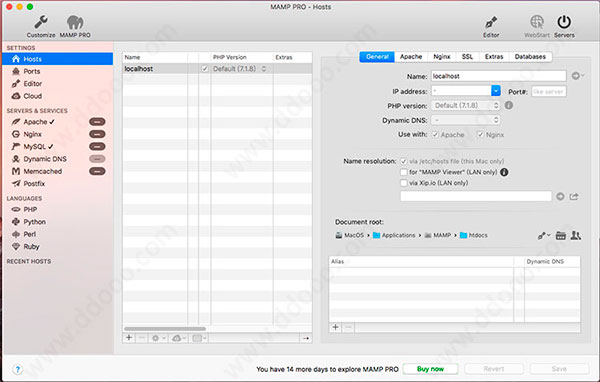600x382 pixels.
Task: Switch to the Databases tab
Action: [530, 57]
